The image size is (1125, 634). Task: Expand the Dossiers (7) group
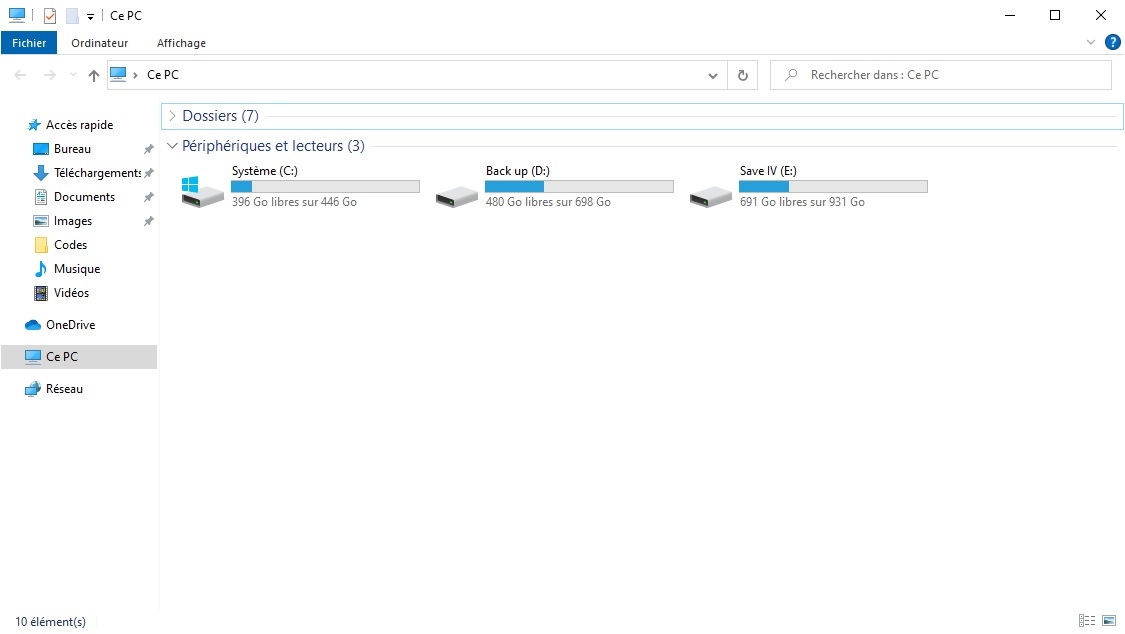[x=172, y=115]
